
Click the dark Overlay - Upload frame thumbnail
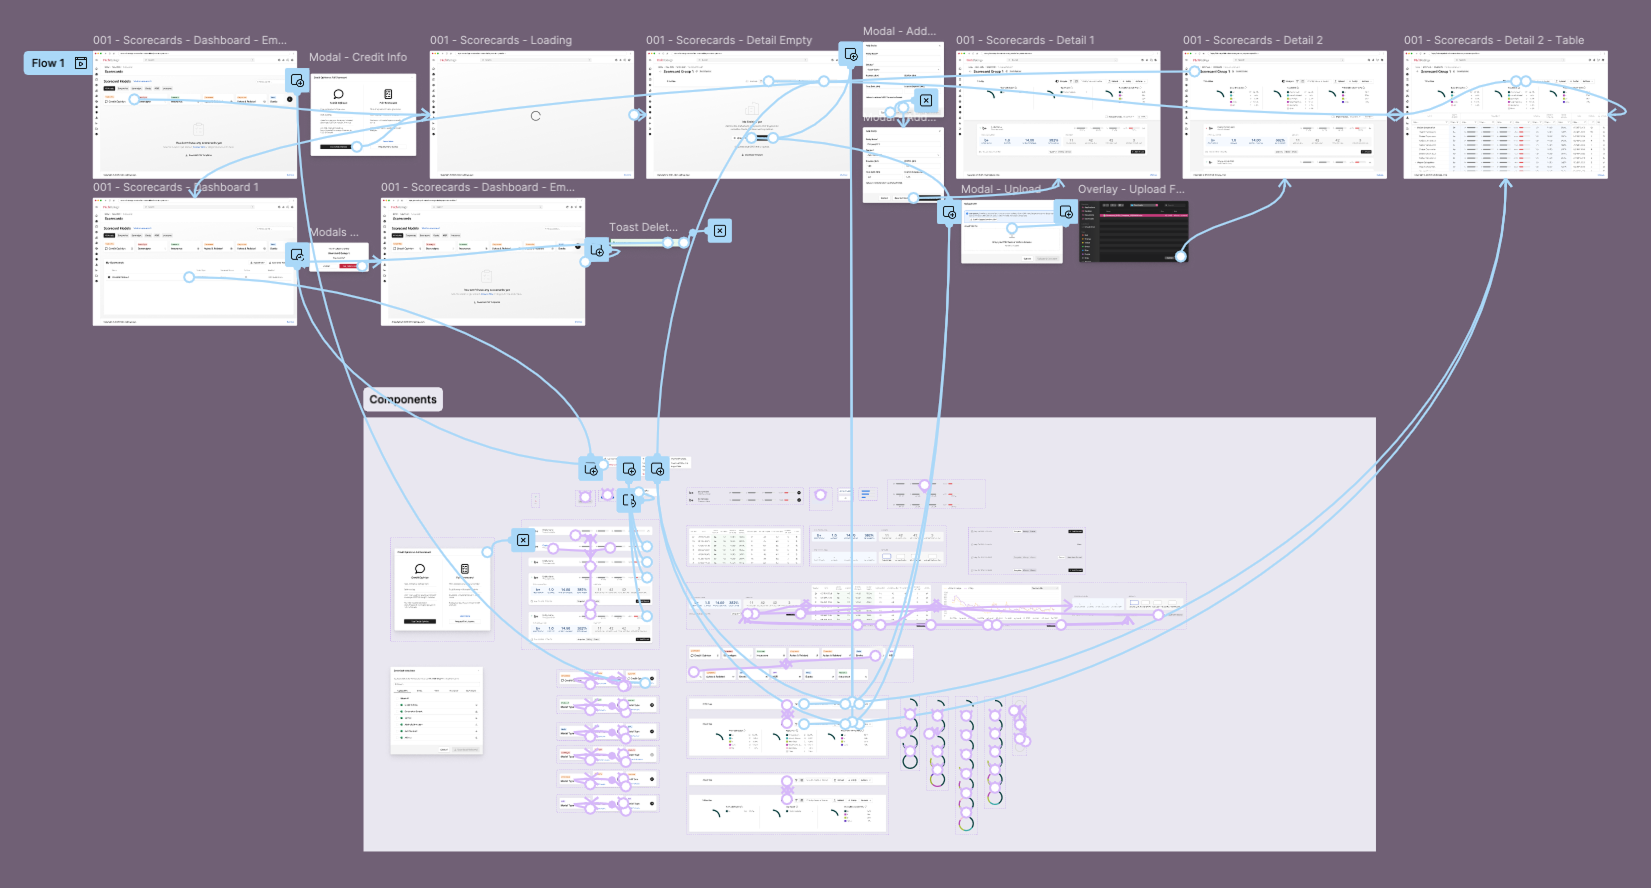coord(1133,232)
